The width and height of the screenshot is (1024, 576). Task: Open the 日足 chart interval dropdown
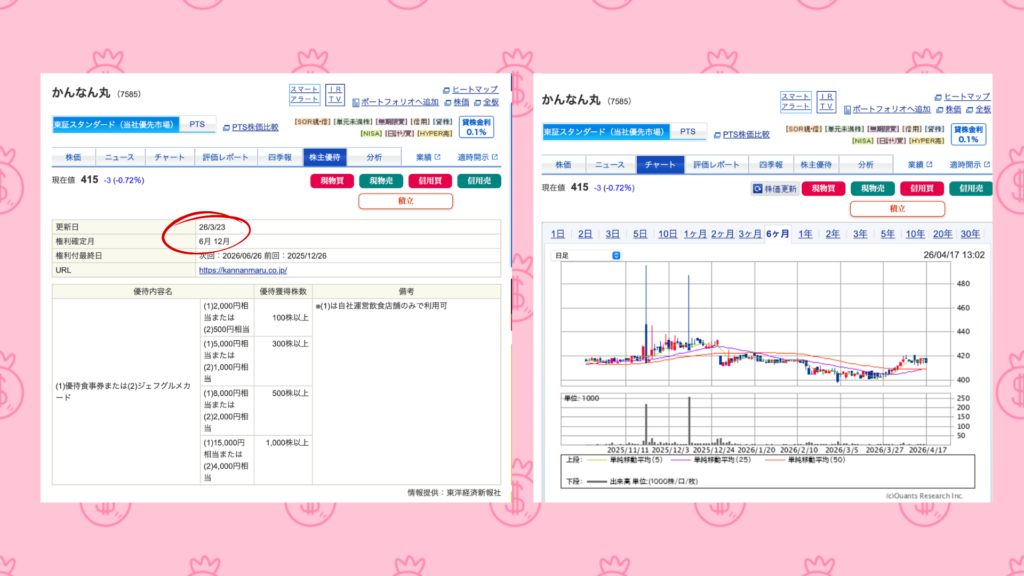pos(589,255)
